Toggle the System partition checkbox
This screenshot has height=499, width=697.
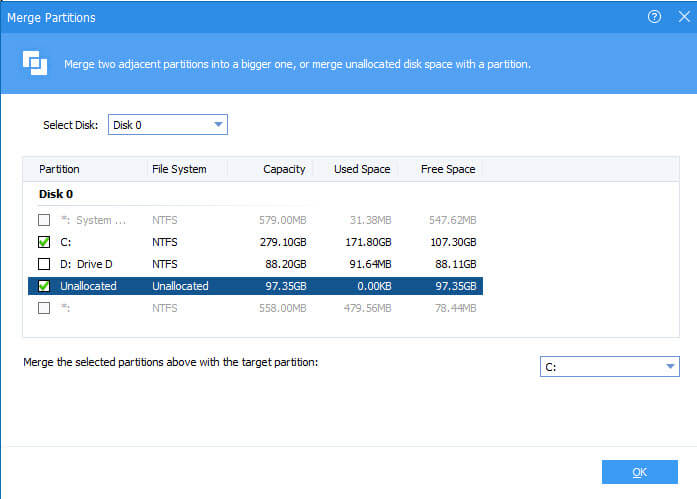pos(44,220)
